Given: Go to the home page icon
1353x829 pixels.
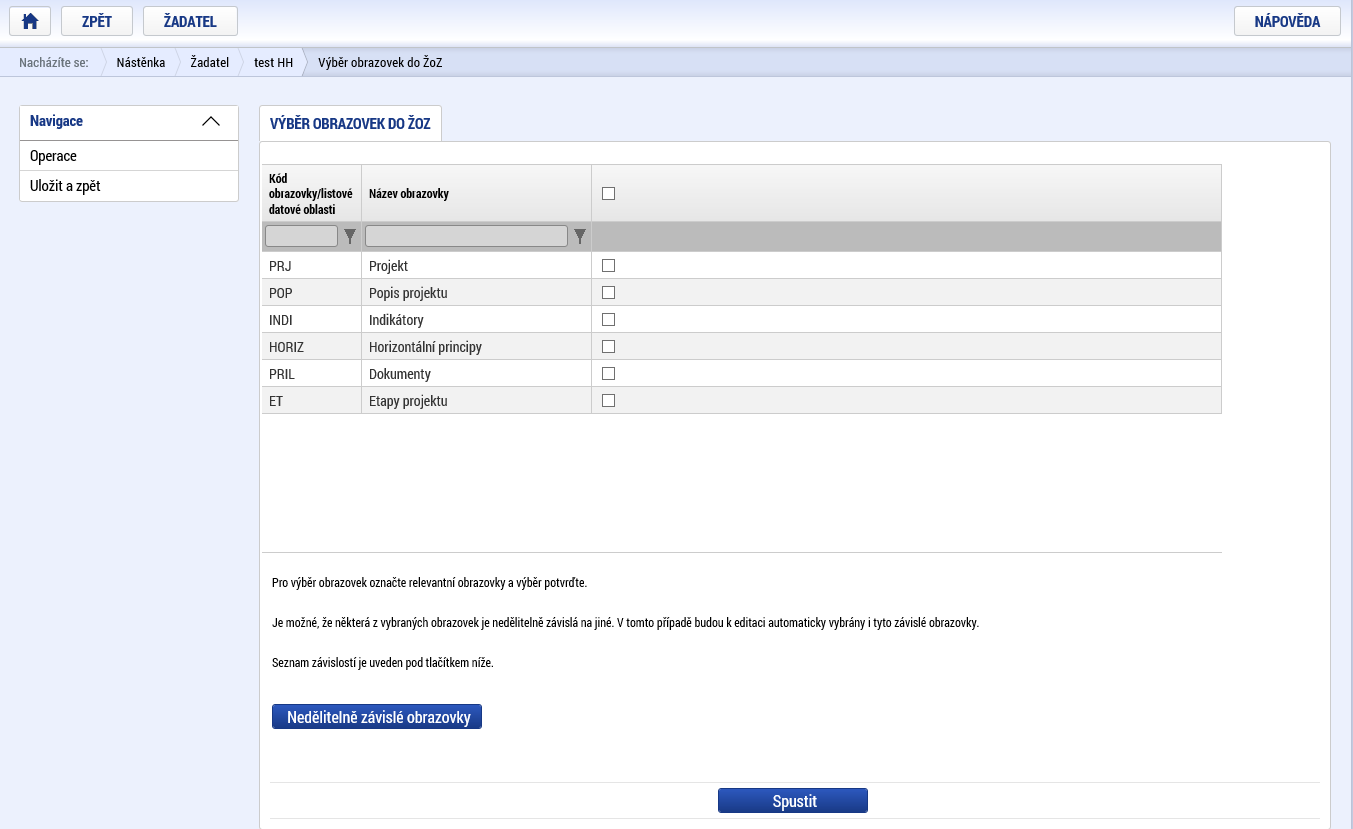Looking at the screenshot, I should pos(30,21).
